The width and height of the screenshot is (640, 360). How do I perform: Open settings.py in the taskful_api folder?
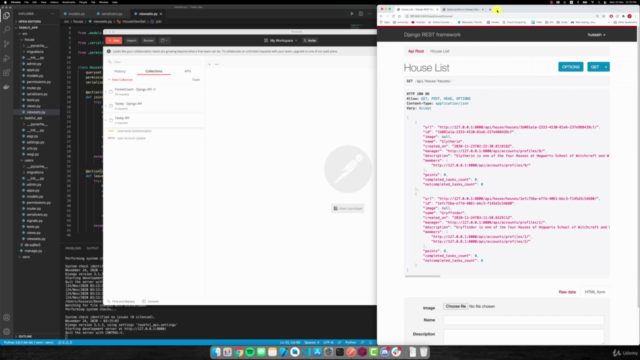pyautogui.click(x=36, y=142)
